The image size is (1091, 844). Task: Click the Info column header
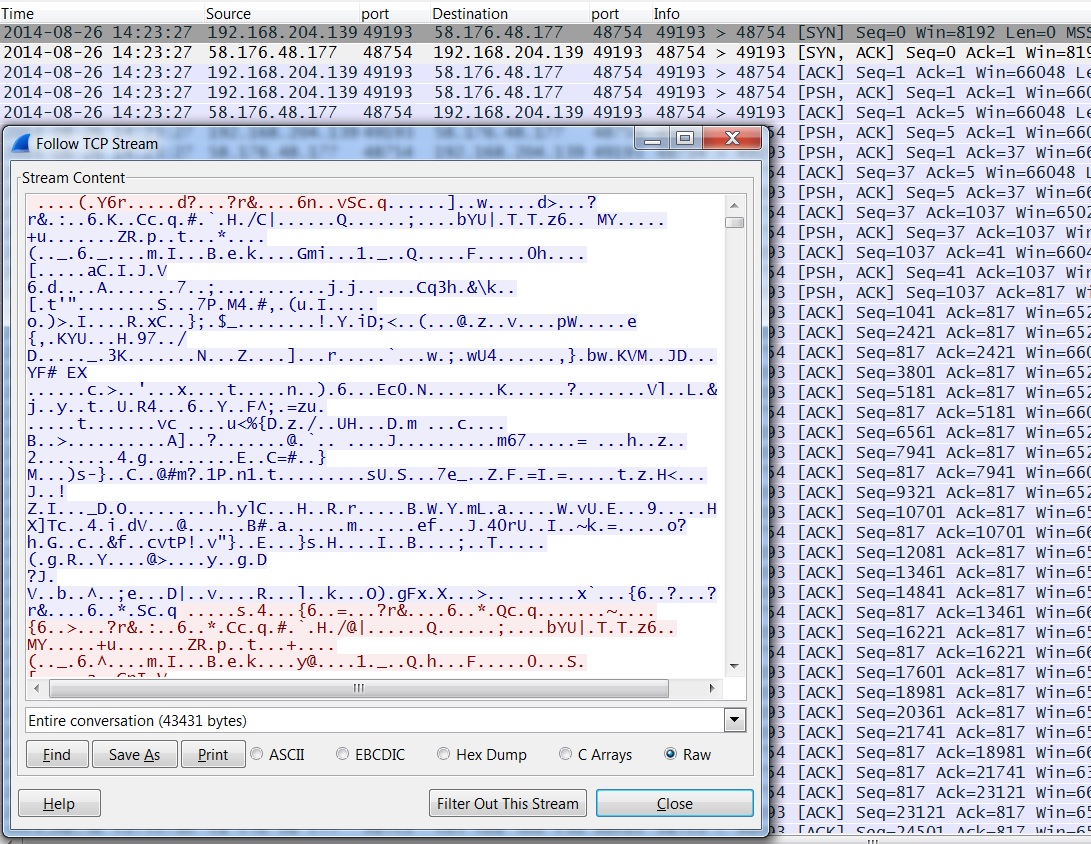(667, 14)
